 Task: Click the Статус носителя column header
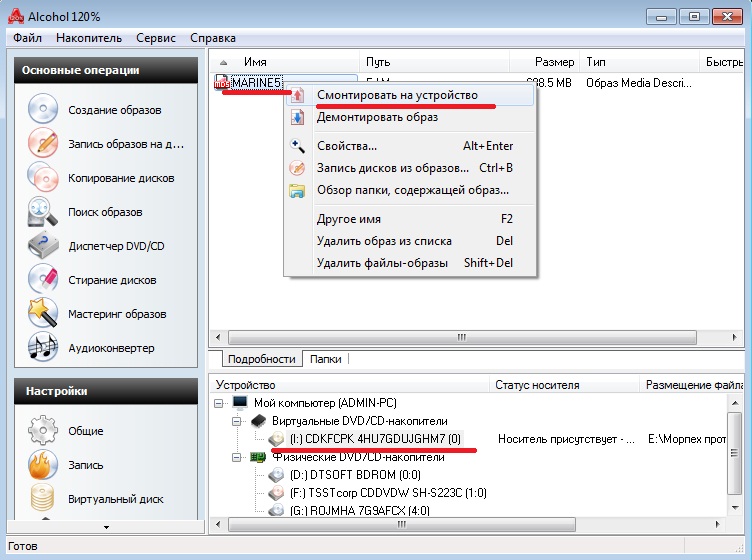pyautogui.click(x=564, y=385)
